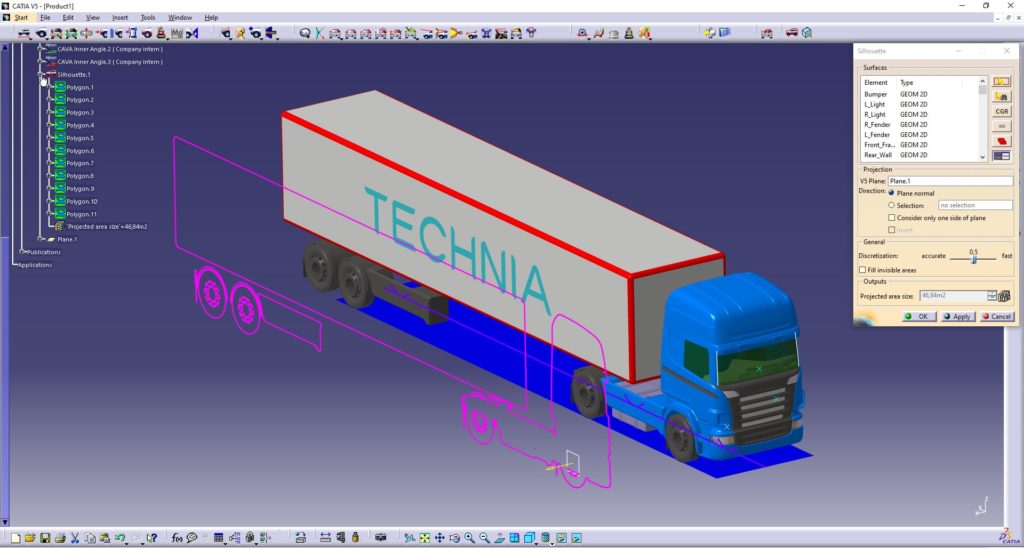This screenshot has height=548, width=1024.
Task: Click the OK button in Silhouette dialog
Action: point(919,316)
